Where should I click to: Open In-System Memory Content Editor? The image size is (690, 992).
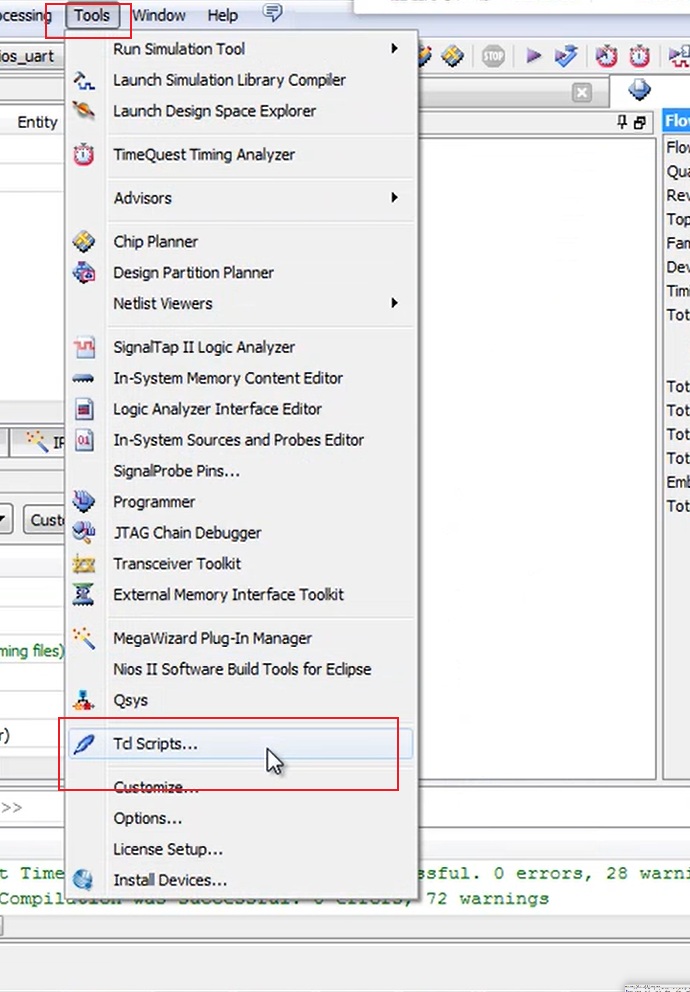click(x=241, y=378)
